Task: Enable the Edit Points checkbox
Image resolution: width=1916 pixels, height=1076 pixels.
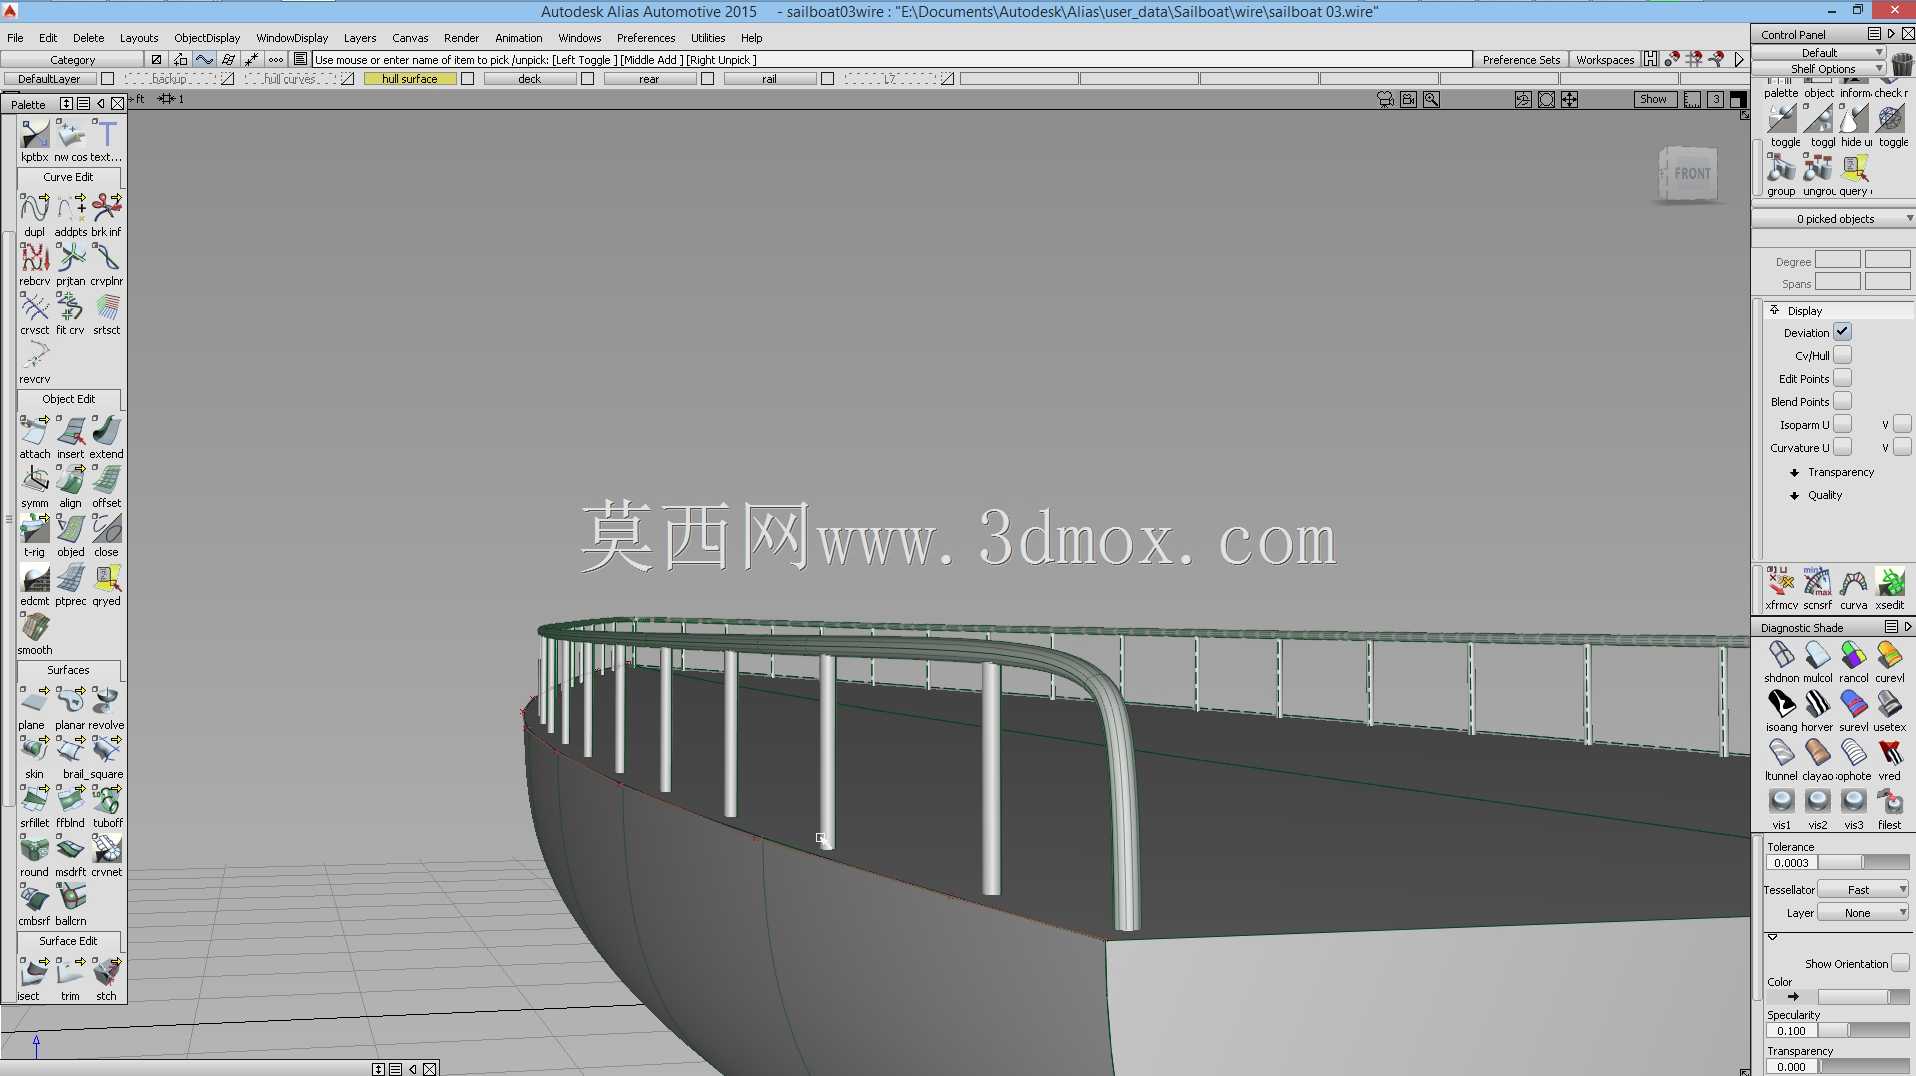Action: (1842, 378)
